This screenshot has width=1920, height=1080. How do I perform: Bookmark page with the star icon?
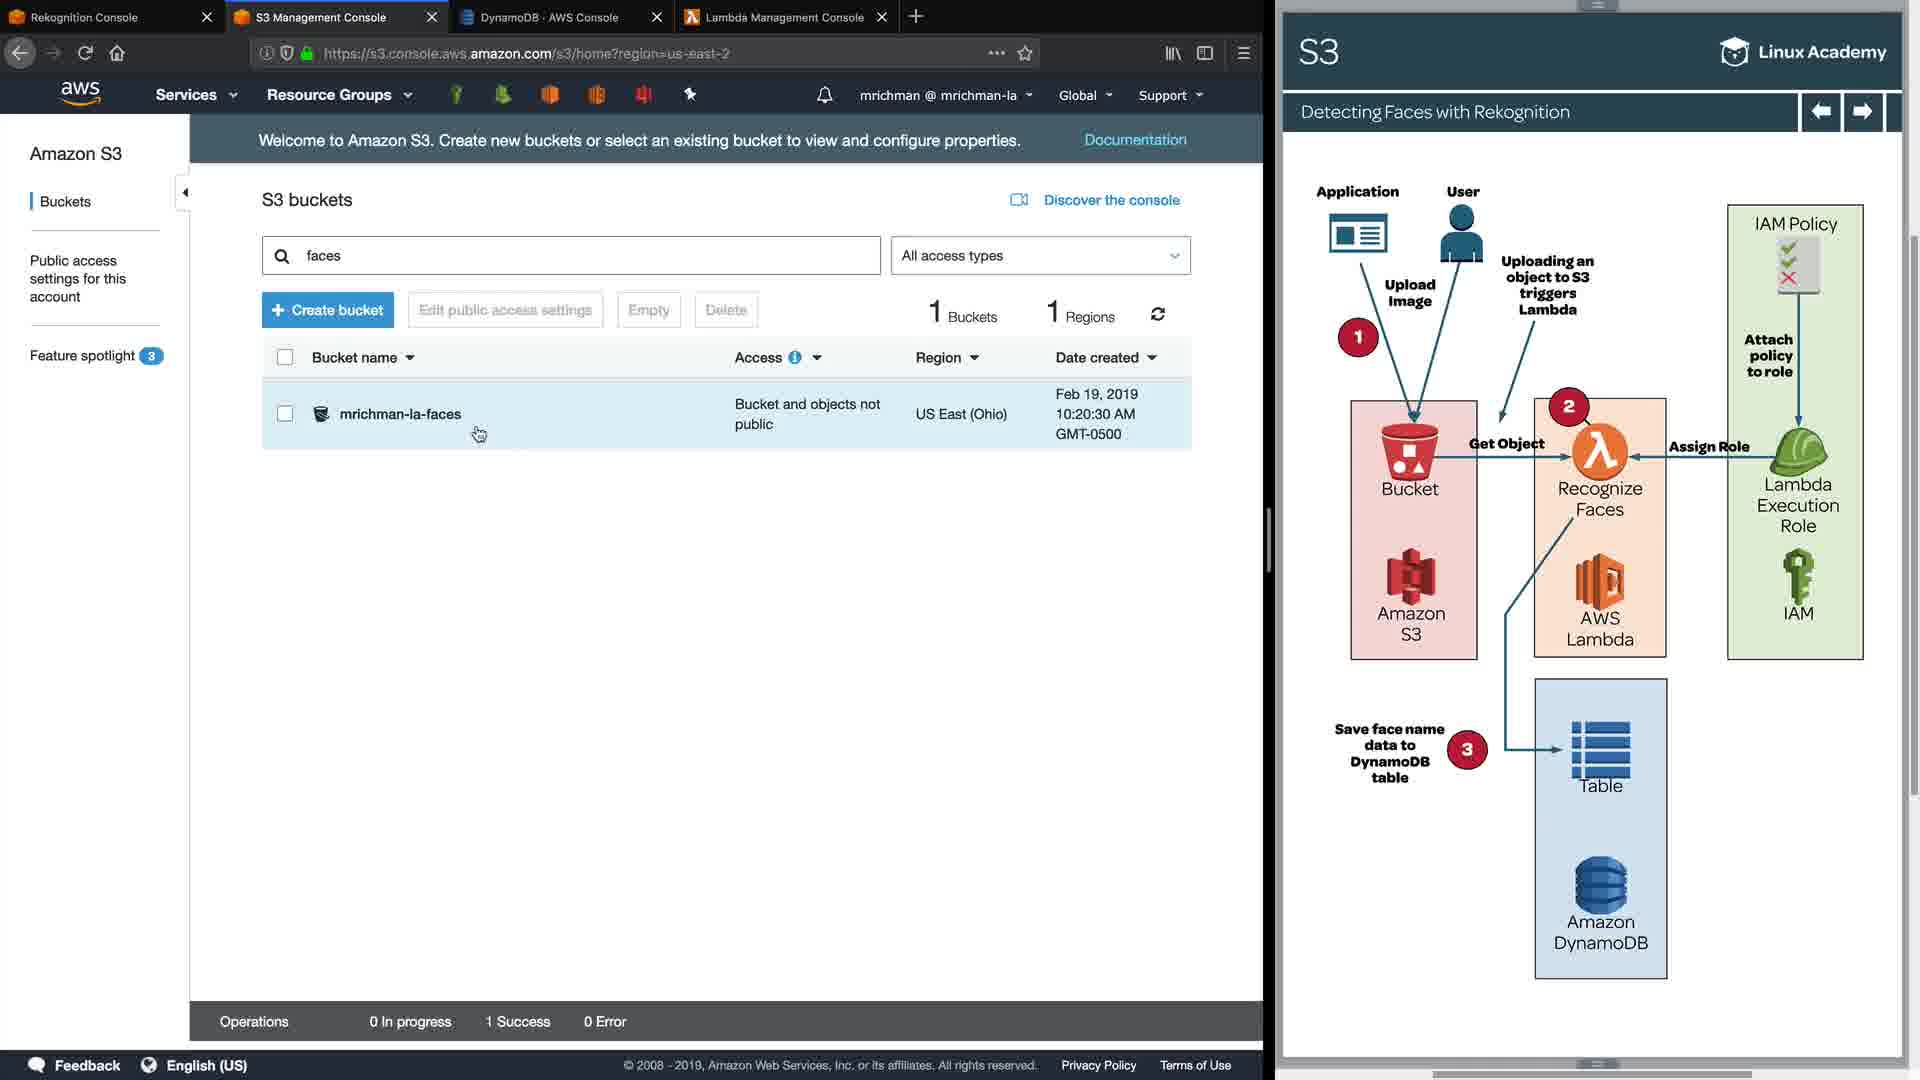pyautogui.click(x=1025, y=53)
